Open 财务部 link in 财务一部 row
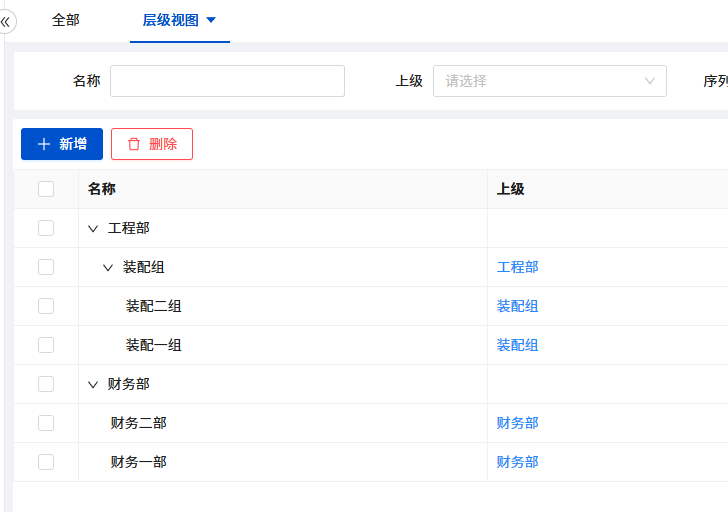Image resolution: width=728 pixels, height=512 pixels. [x=517, y=462]
